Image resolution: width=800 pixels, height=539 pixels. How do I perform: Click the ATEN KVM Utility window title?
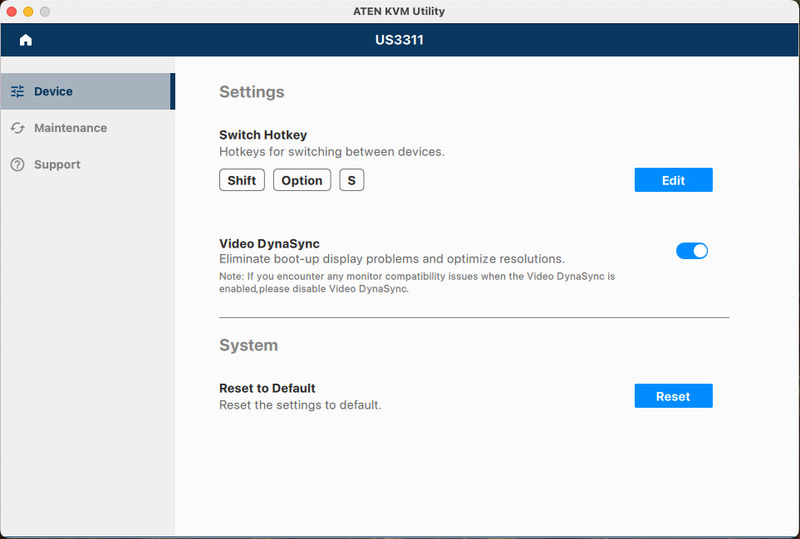click(x=399, y=11)
